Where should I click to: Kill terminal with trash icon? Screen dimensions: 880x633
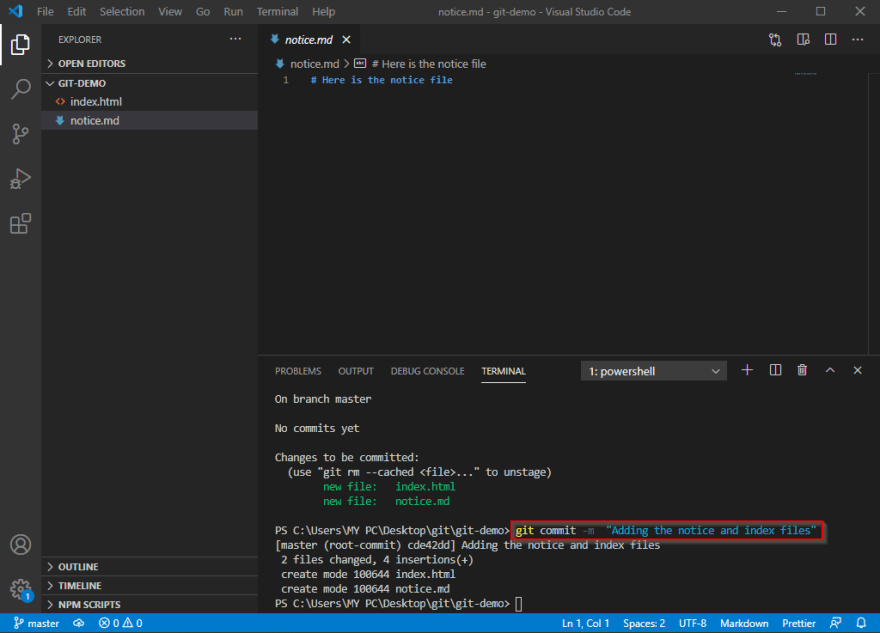coord(802,370)
